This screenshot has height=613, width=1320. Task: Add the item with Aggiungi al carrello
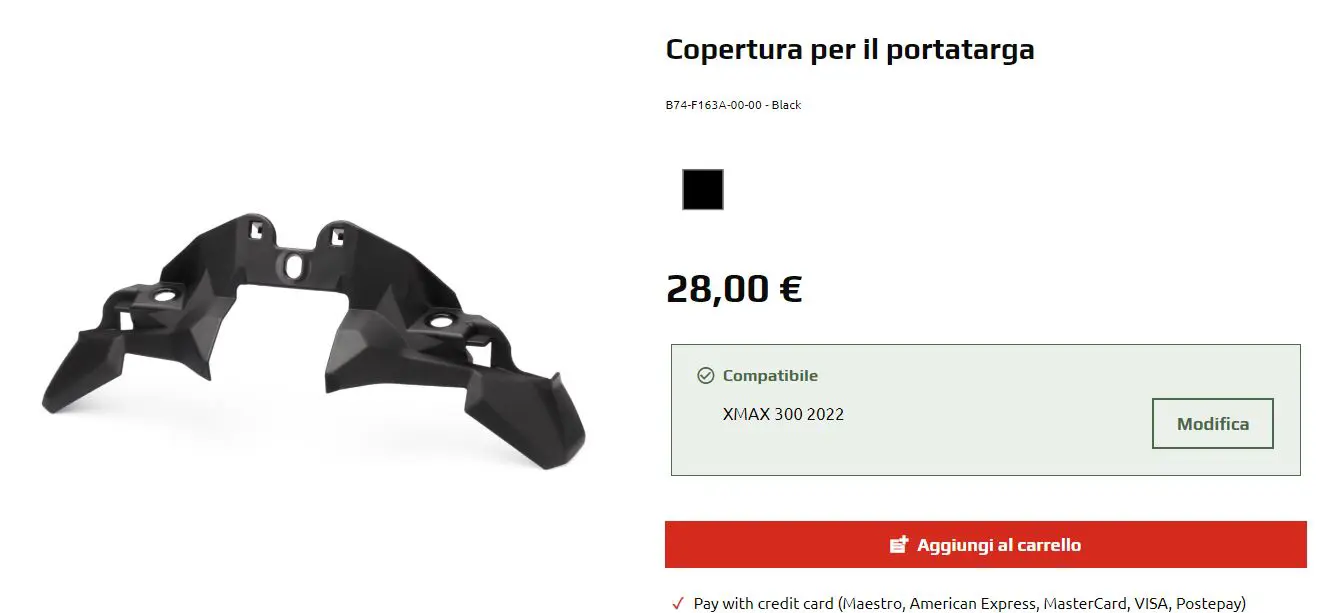[985, 545]
